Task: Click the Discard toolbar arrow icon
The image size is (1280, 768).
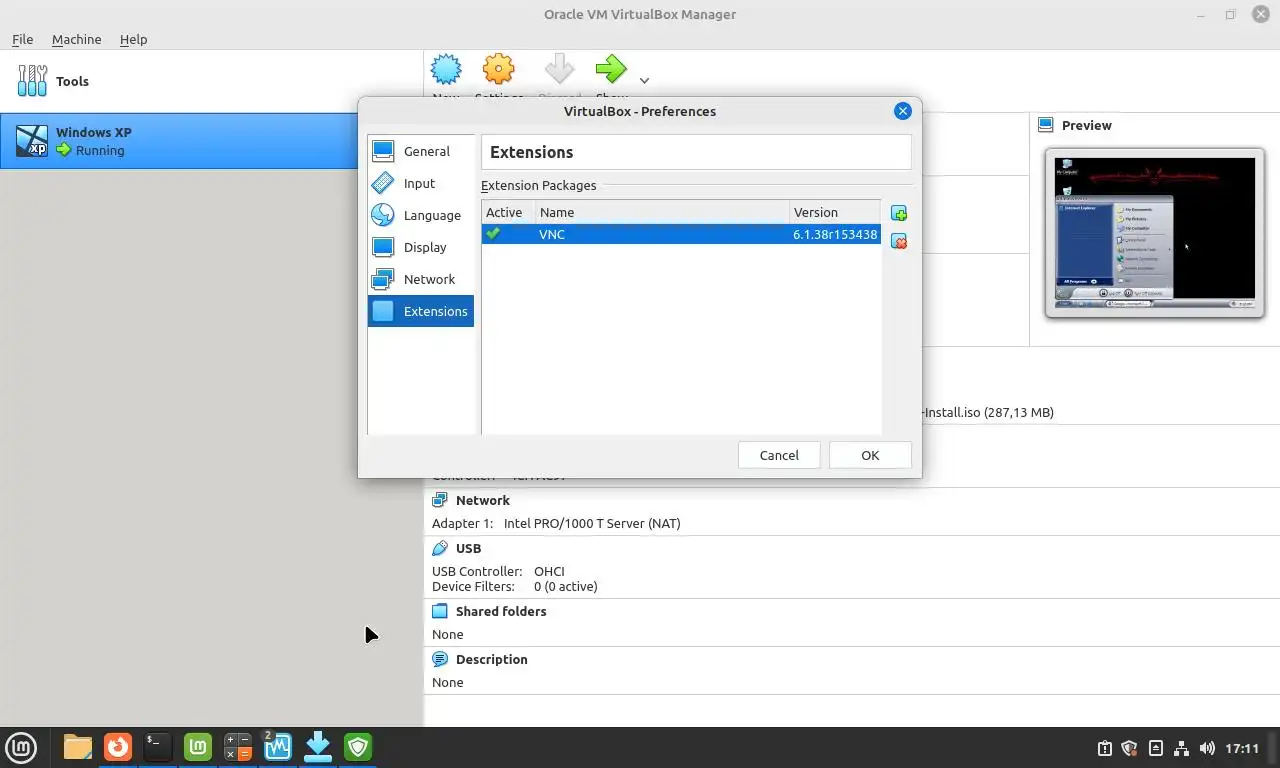Action: click(559, 69)
